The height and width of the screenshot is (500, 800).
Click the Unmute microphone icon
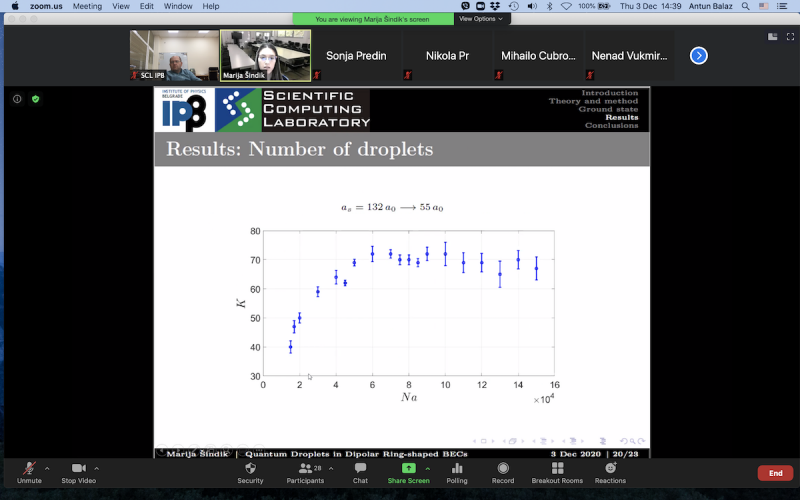point(29,468)
